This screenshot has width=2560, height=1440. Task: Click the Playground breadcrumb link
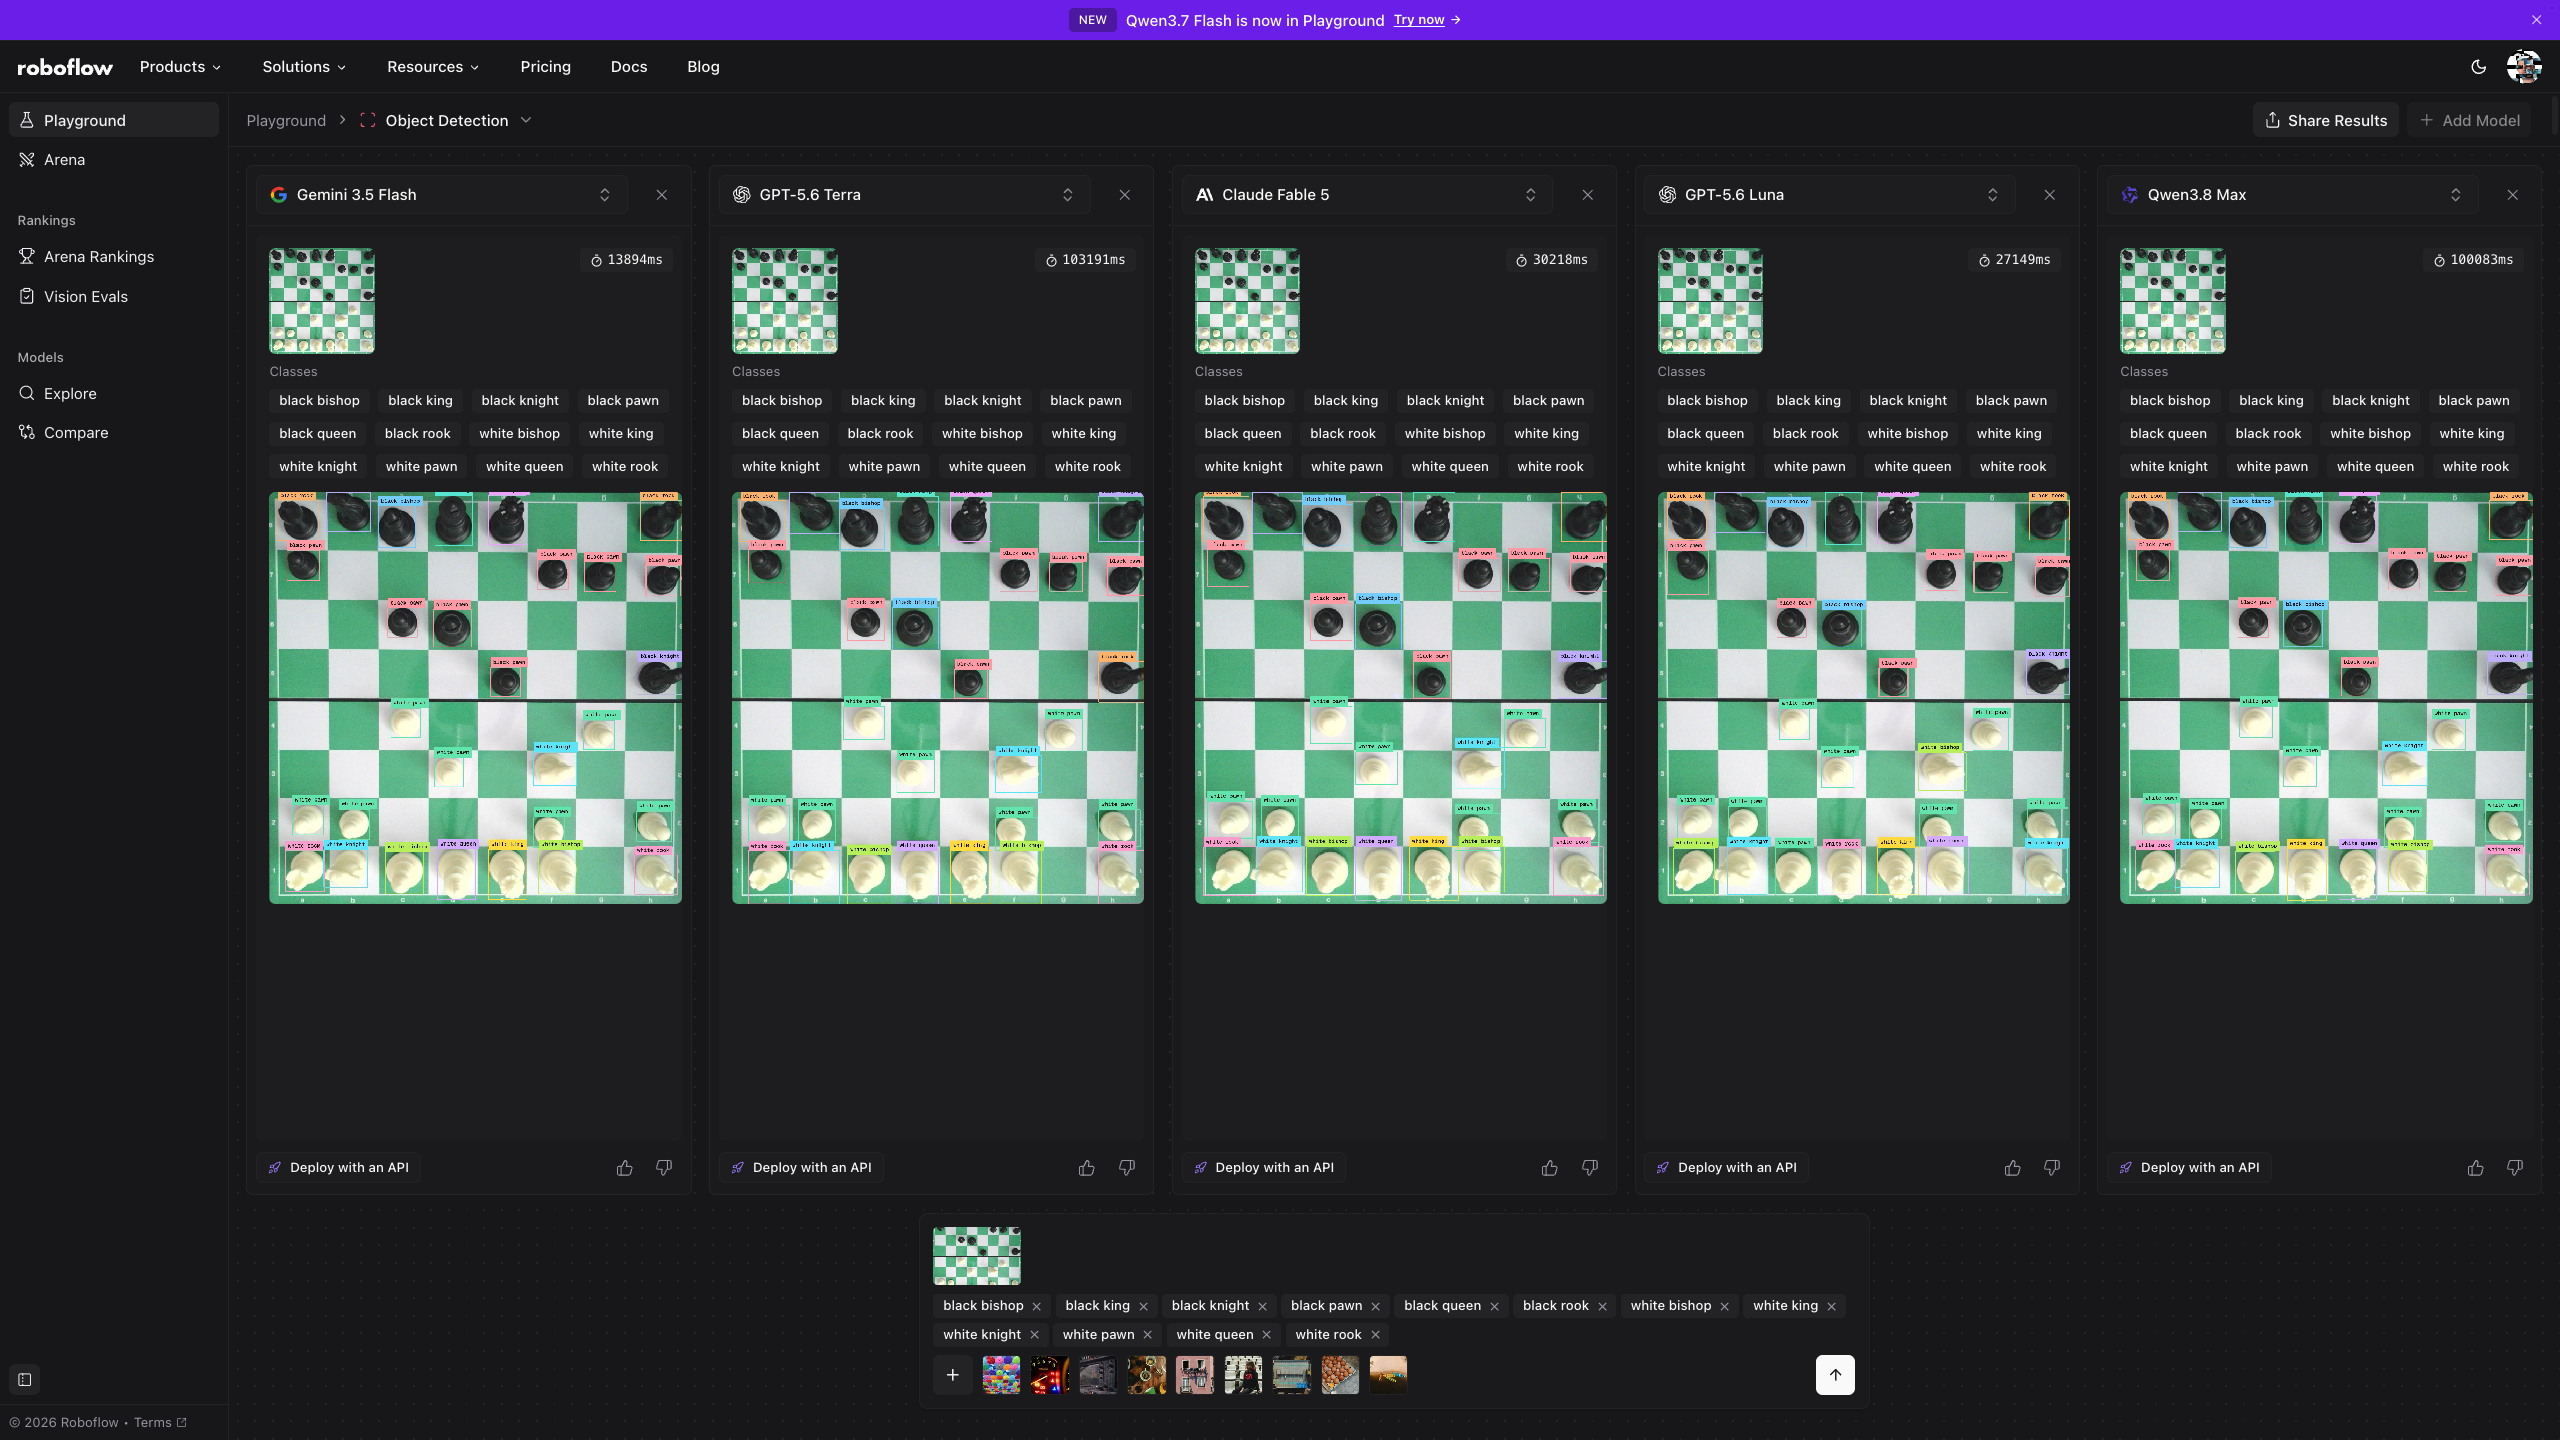(x=286, y=121)
